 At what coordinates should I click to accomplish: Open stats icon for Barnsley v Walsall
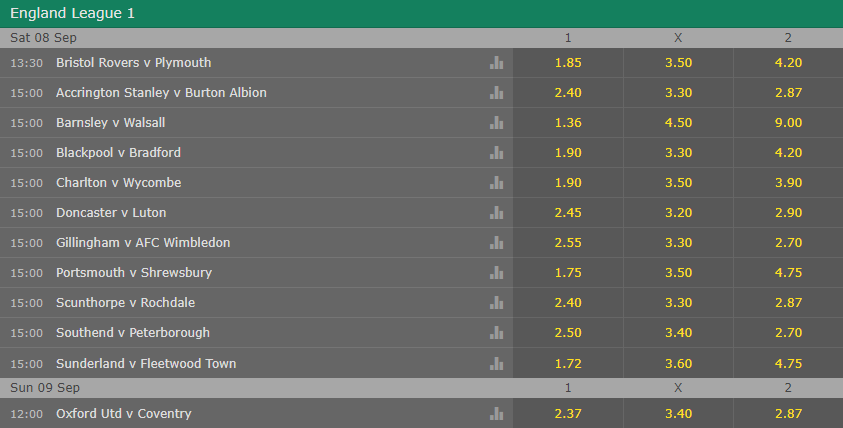click(x=497, y=123)
